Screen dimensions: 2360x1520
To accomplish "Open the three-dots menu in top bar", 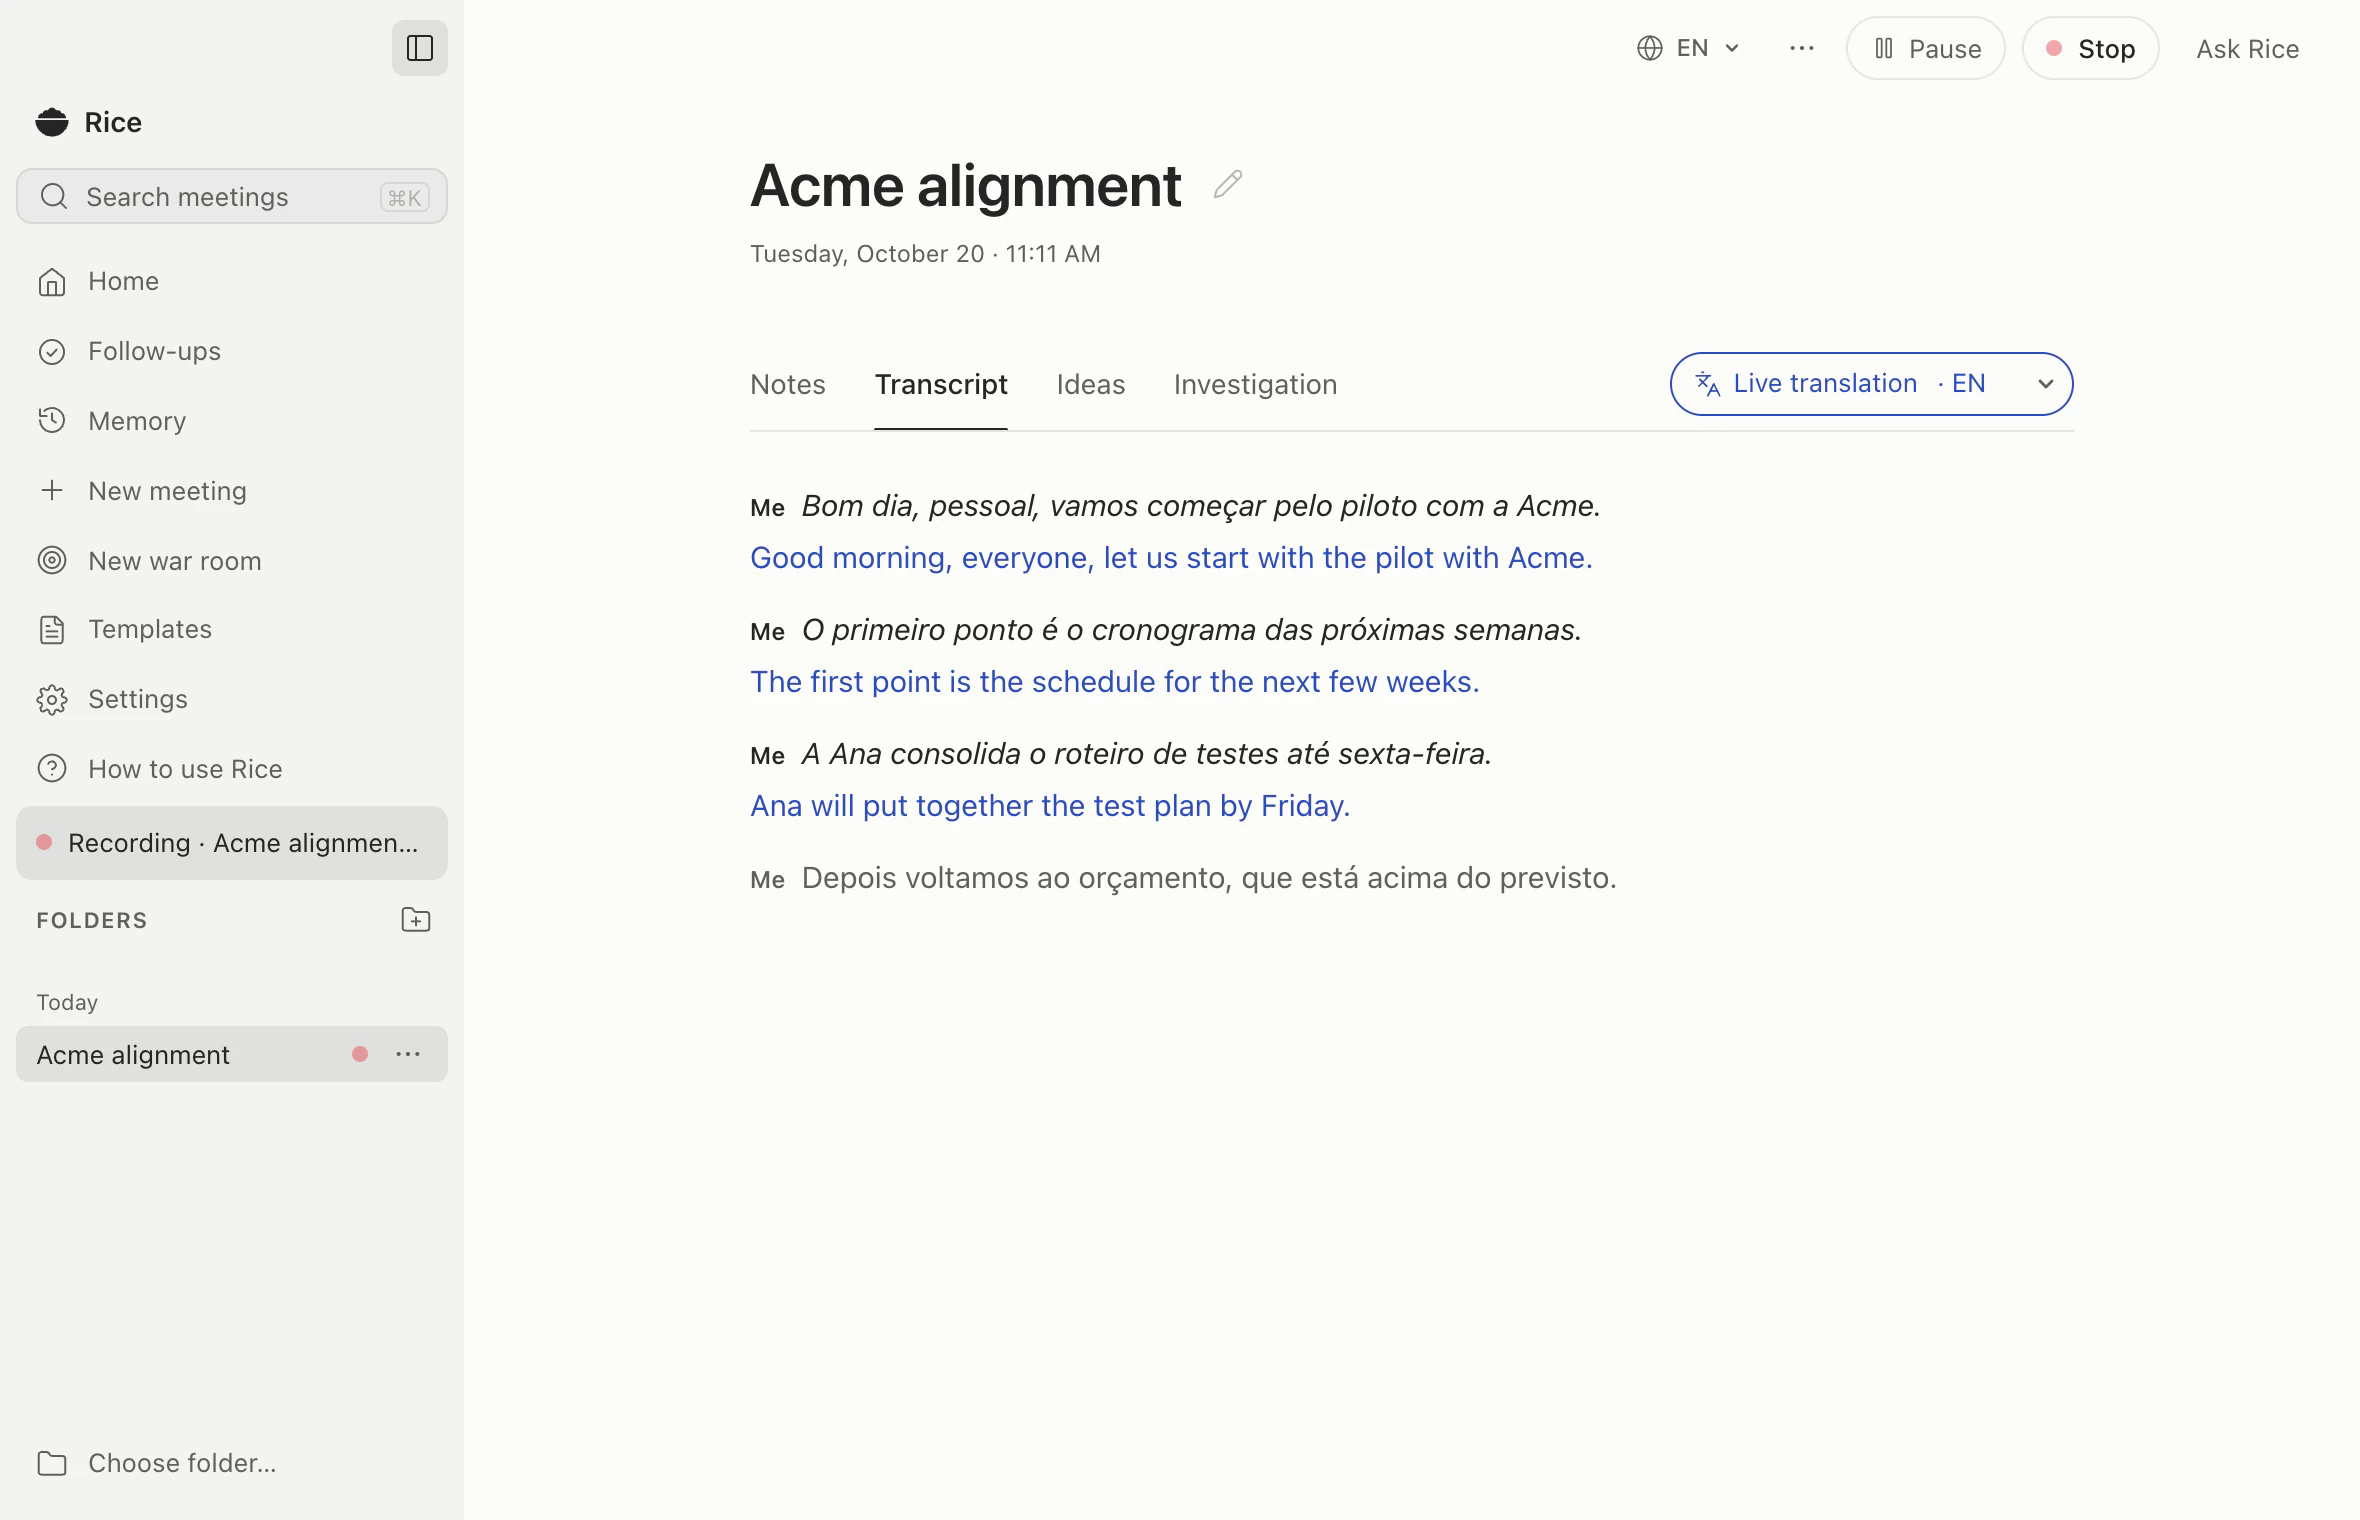I will tap(1801, 48).
